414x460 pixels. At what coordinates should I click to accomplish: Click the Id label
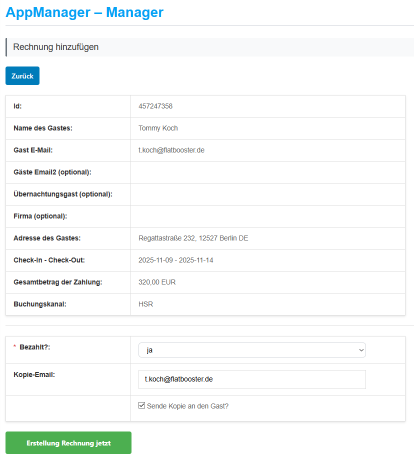click(17, 106)
